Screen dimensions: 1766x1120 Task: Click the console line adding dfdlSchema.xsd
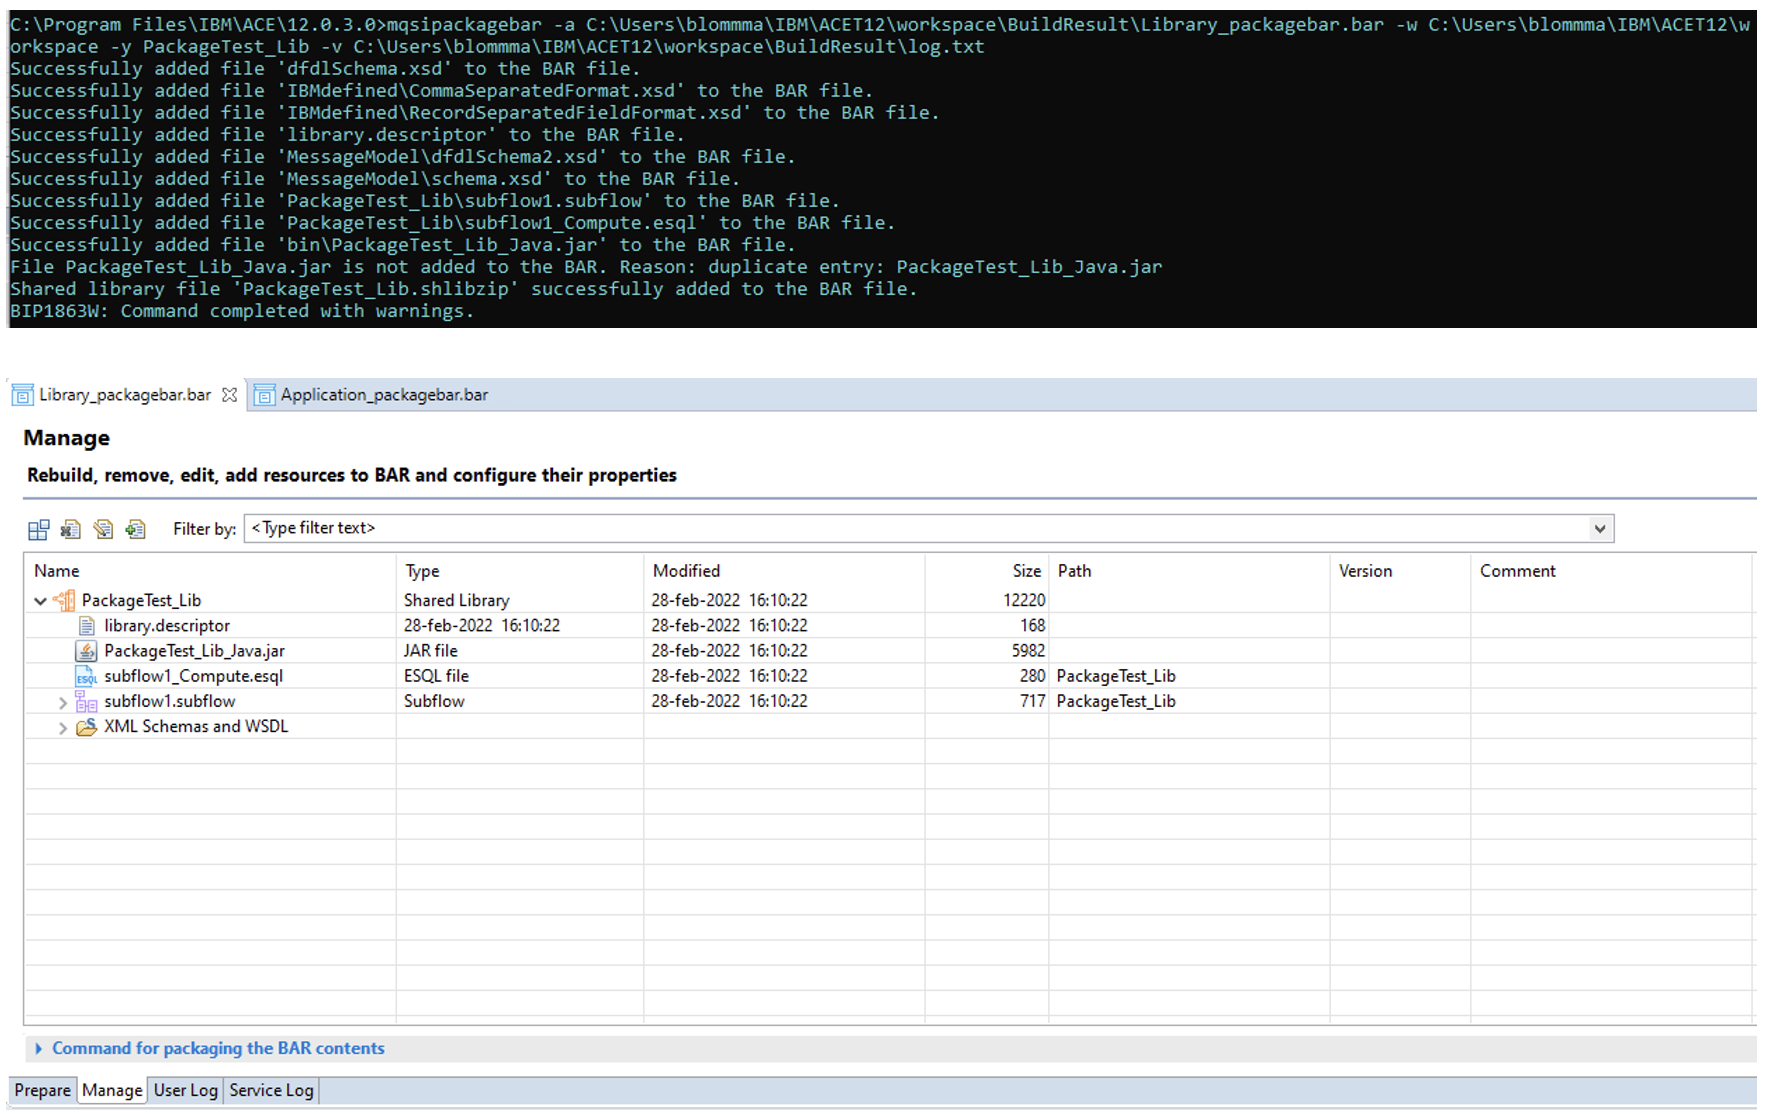click(x=325, y=69)
